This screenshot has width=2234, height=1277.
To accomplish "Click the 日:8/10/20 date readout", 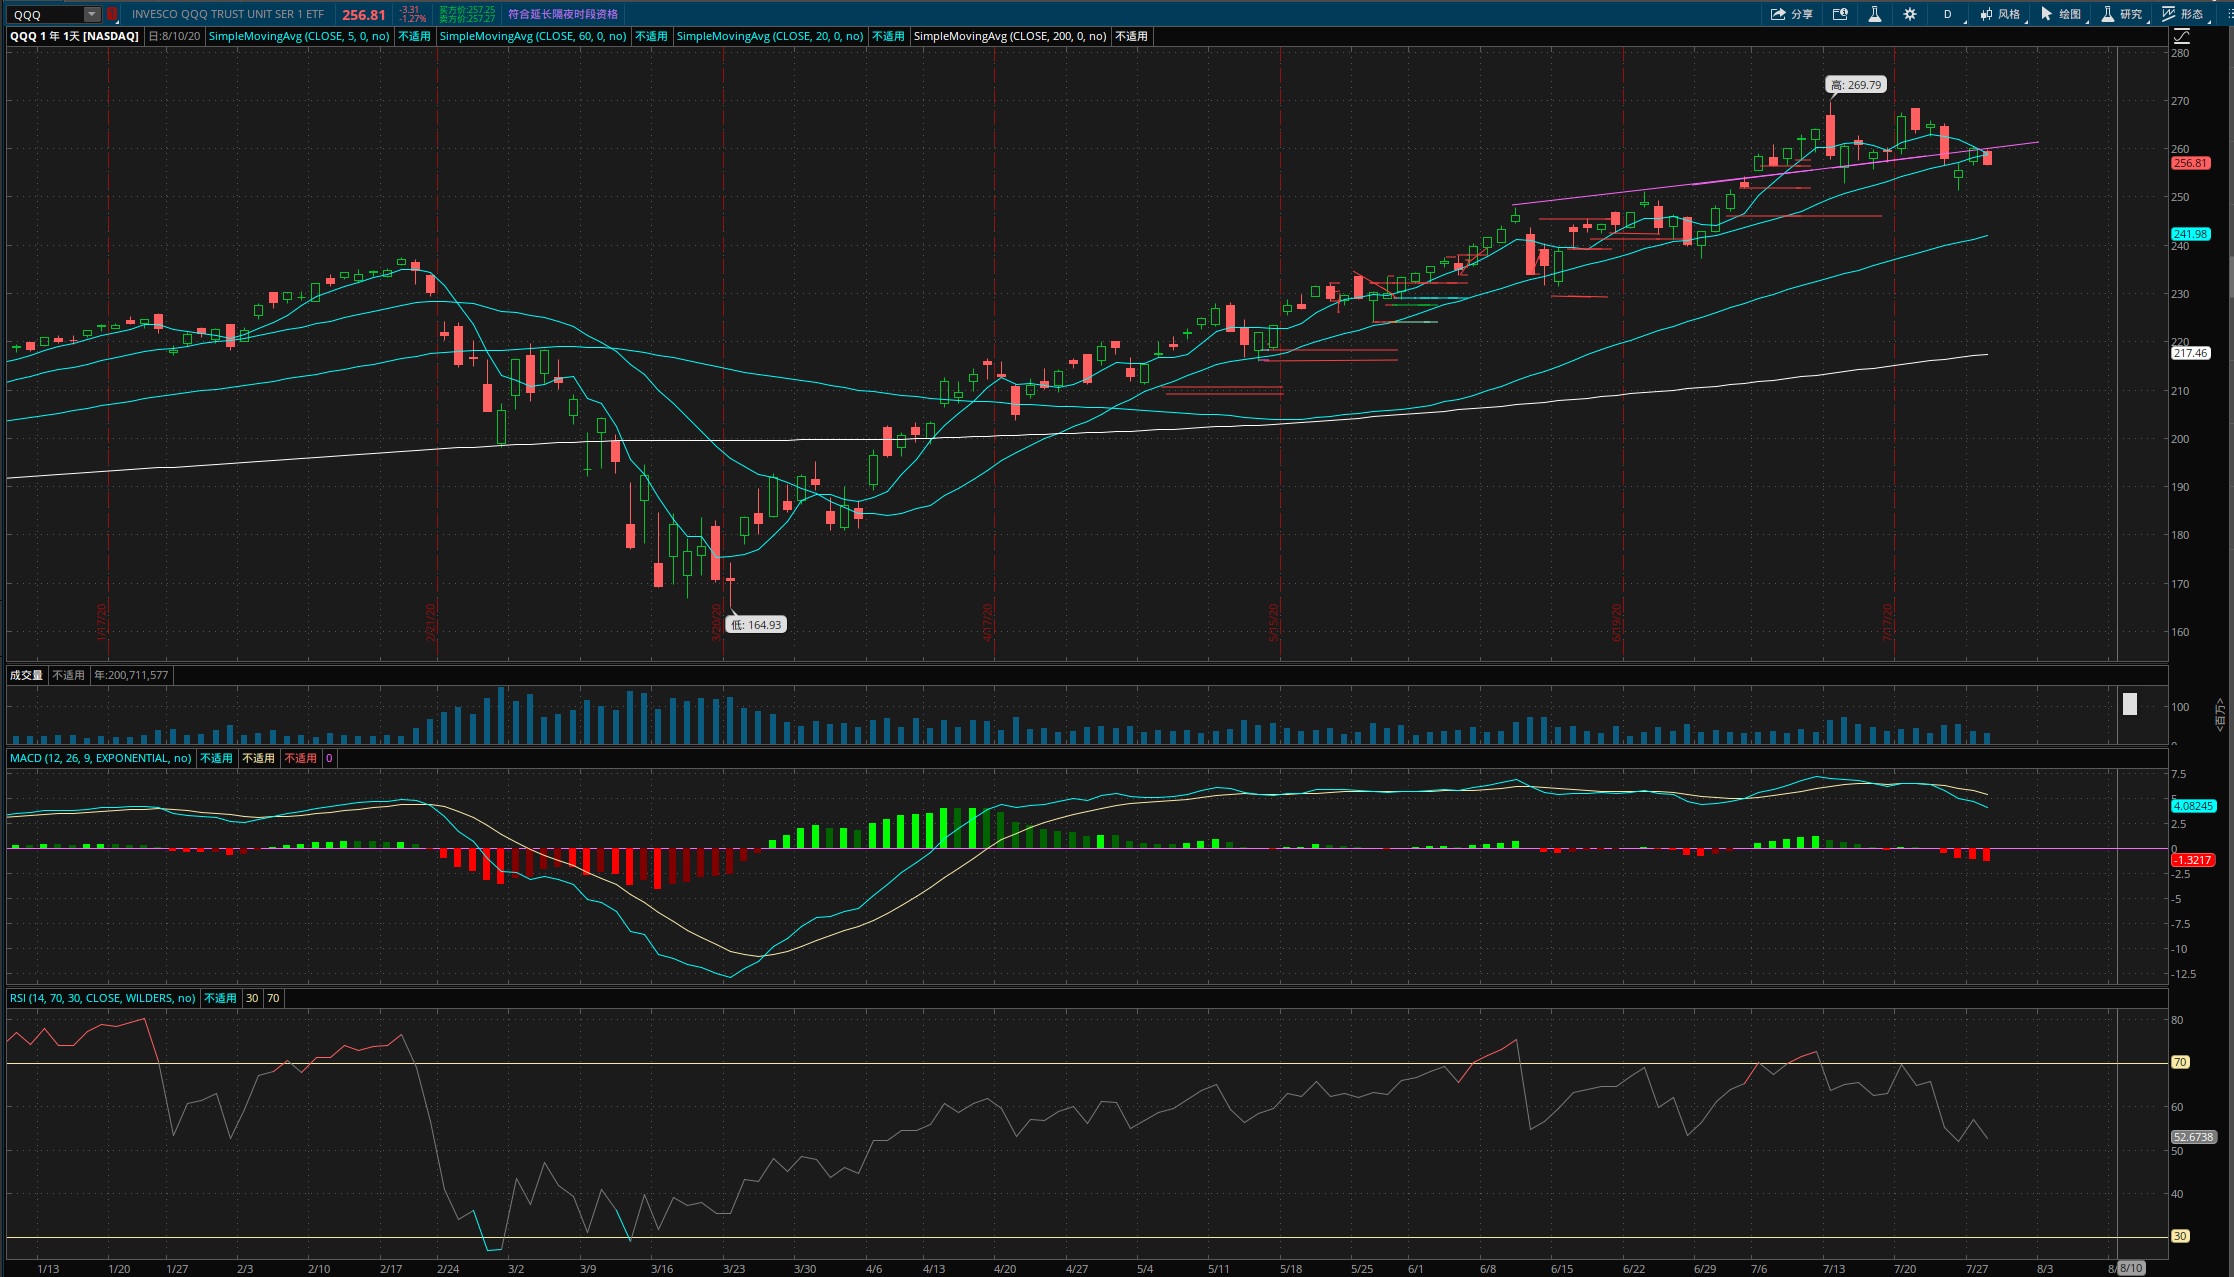I will click(174, 36).
